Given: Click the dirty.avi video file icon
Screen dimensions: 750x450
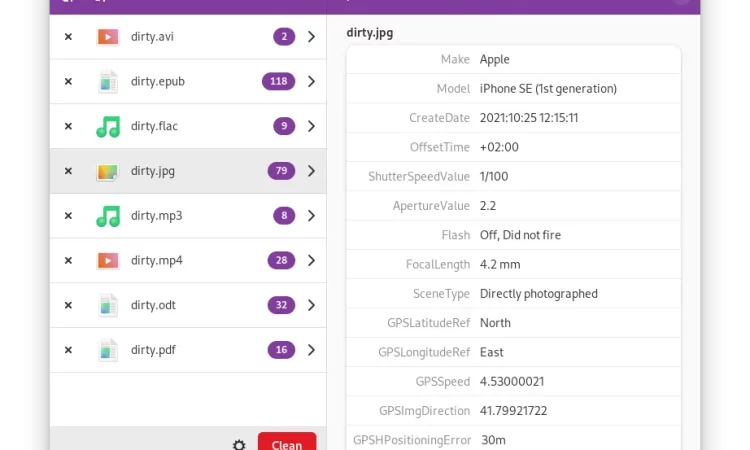Looking at the screenshot, I should click(108, 37).
